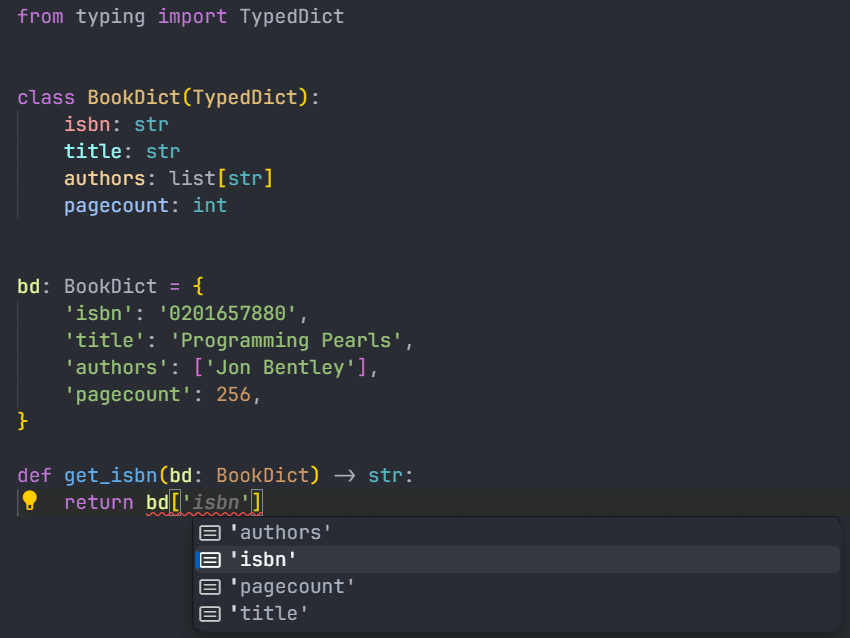Select 'title' in the autocomplete menu

pyautogui.click(x=270, y=613)
